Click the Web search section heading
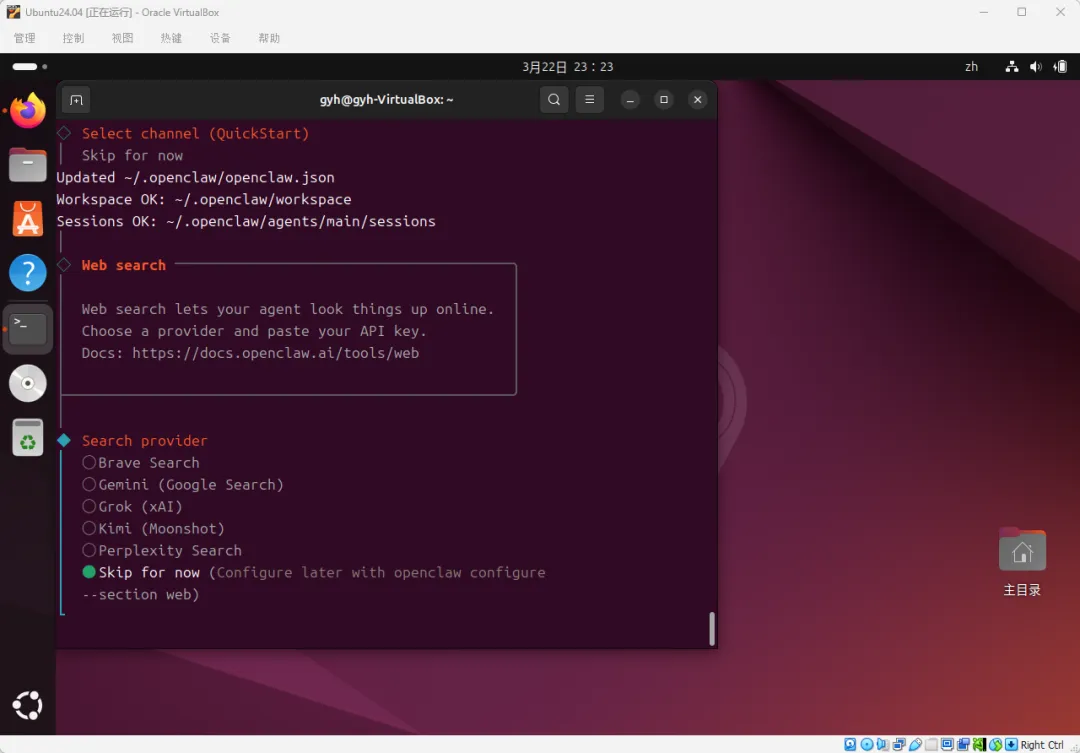The width and height of the screenshot is (1080, 753). pyautogui.click(x=124, y=265)
